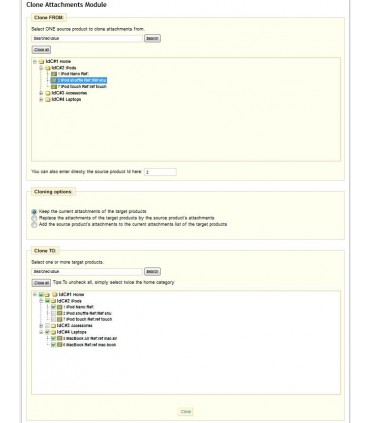Select Replace the attachments radio option
This screenshot has width=370, height=423.
click(34, 218)
